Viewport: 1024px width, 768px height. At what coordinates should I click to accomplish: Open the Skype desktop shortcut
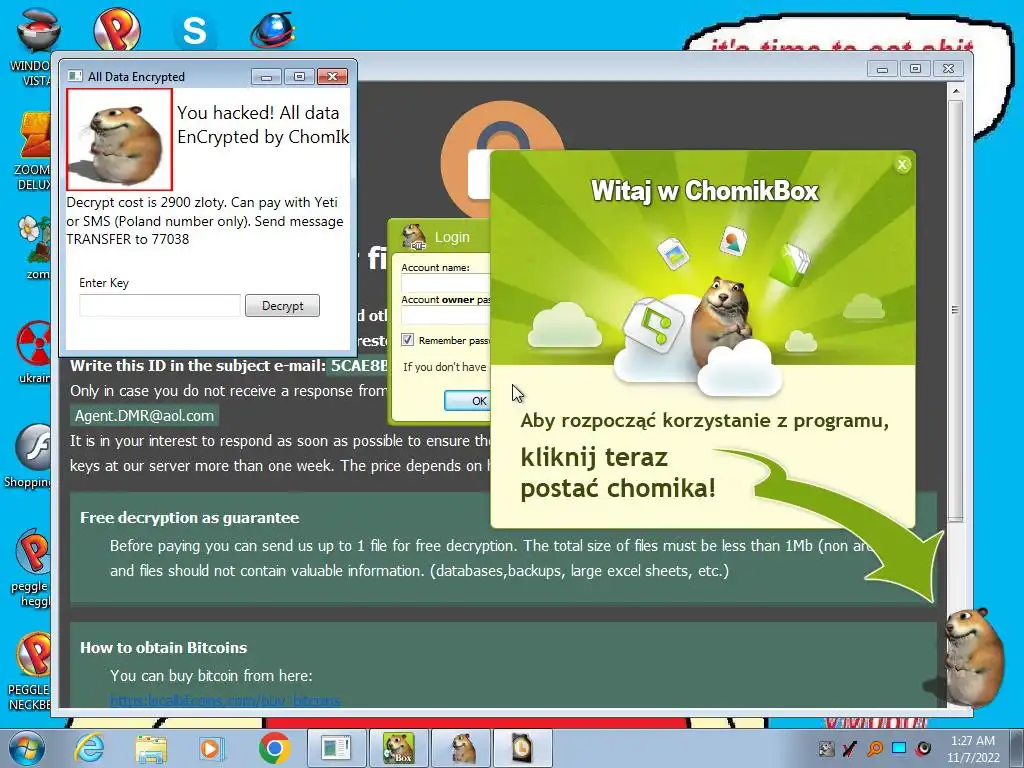coord(194,30)
